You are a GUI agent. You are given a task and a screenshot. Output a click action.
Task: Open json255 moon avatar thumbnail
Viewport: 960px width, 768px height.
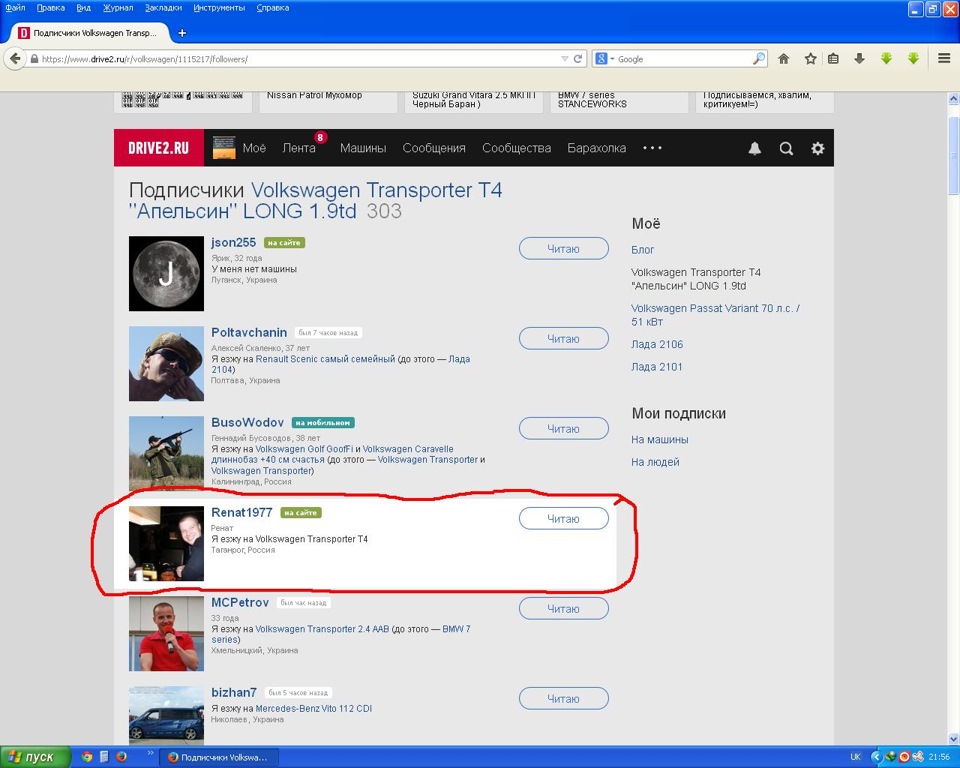167,274
